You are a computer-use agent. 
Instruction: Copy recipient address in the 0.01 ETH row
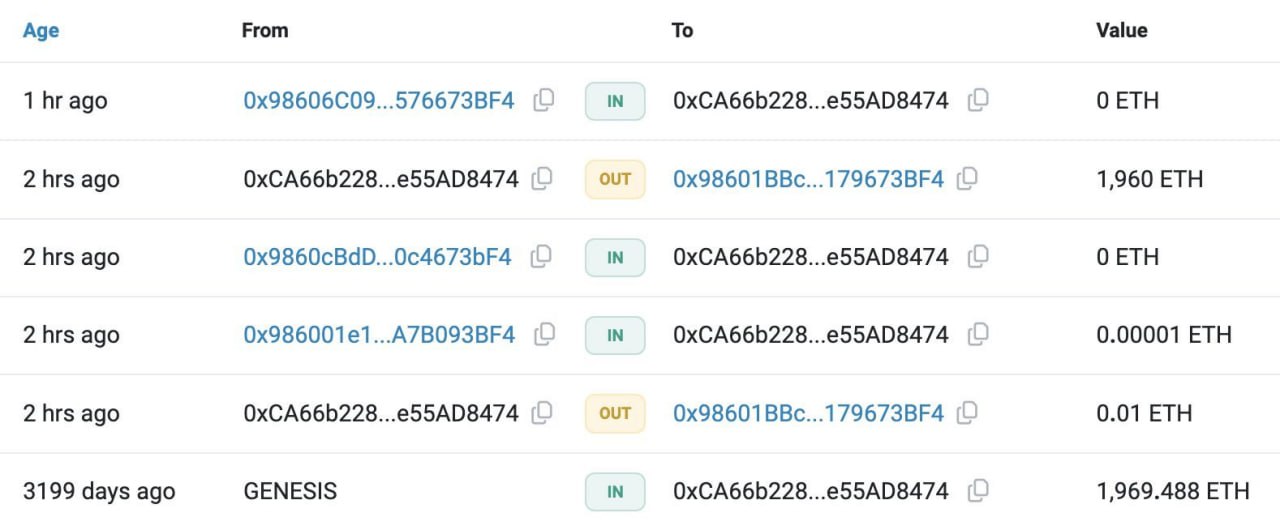967,412
